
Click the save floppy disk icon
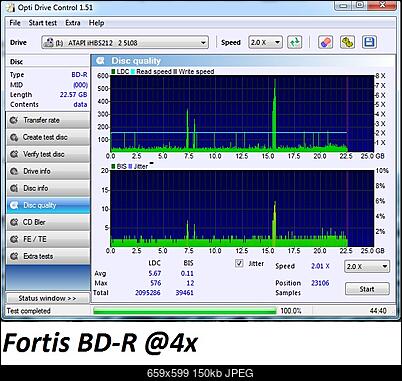tap(369, 42)
